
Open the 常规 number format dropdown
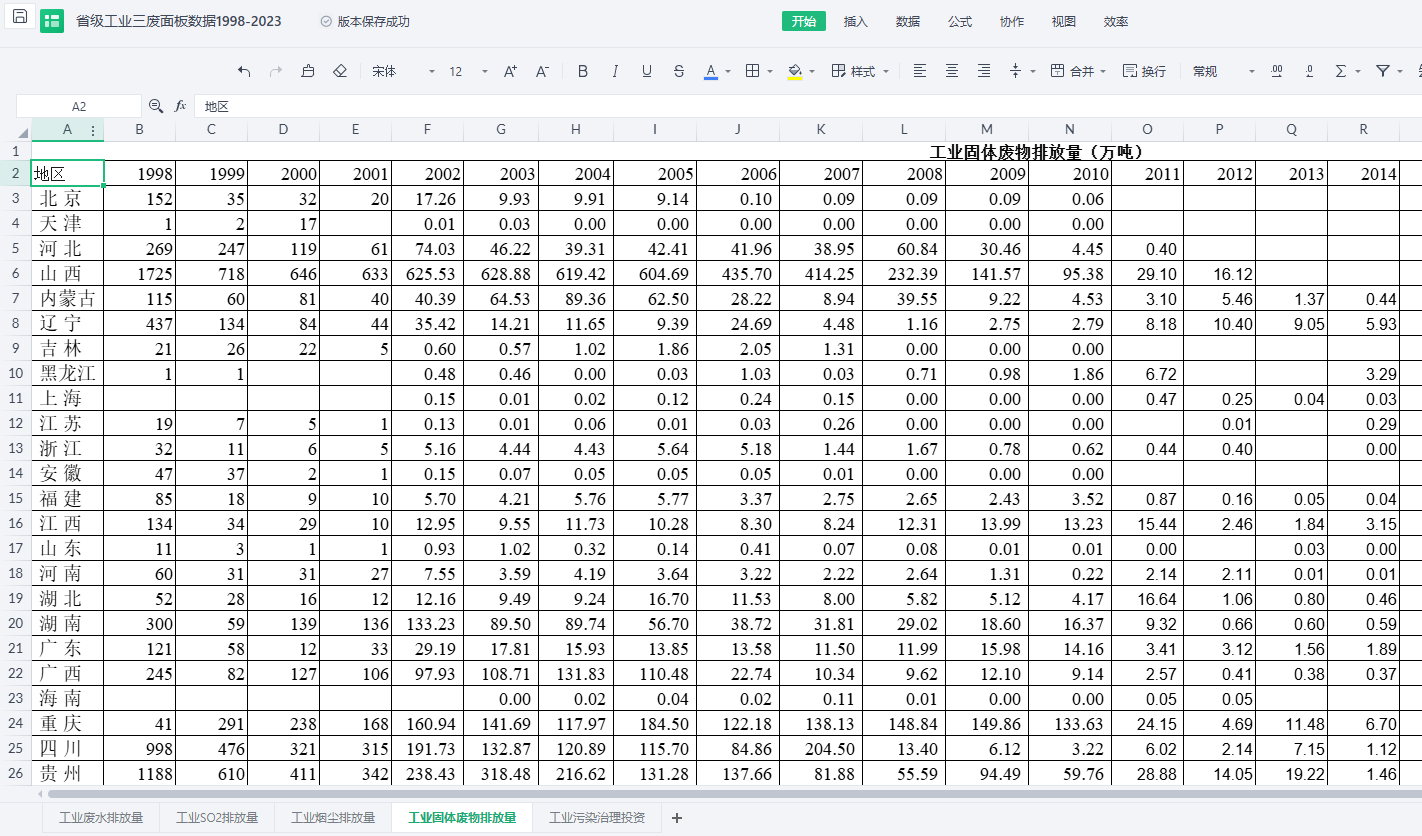point(1223,71)
